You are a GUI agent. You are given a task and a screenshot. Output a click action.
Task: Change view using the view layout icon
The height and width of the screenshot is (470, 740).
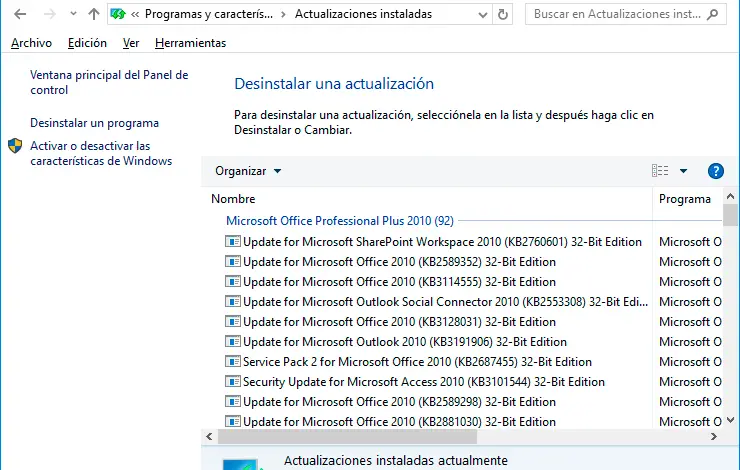click(660, 171)
